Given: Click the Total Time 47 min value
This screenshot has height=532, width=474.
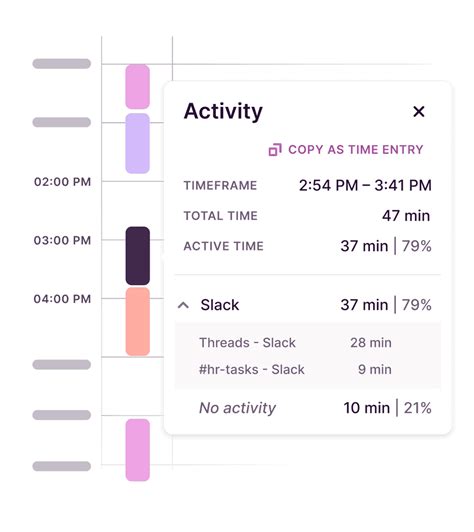Looking at the screenshot, I should tap(406, 216).
